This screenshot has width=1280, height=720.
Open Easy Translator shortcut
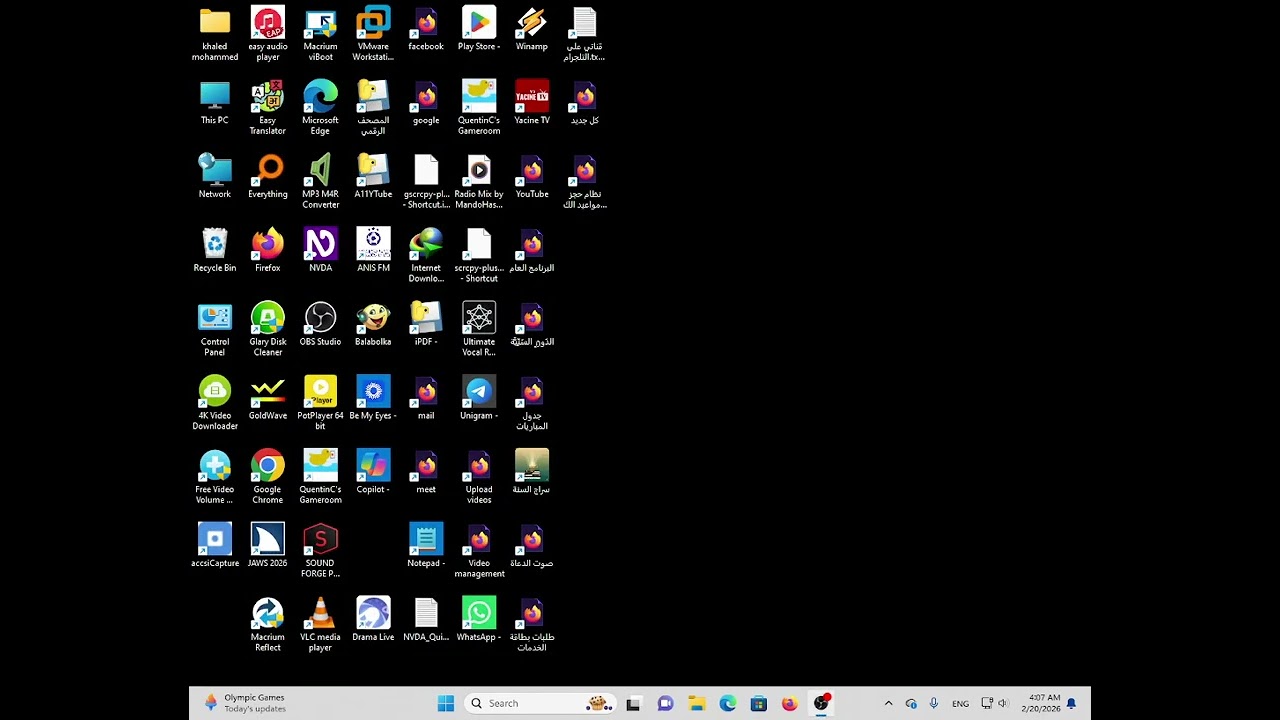click(x=268, y=107)
